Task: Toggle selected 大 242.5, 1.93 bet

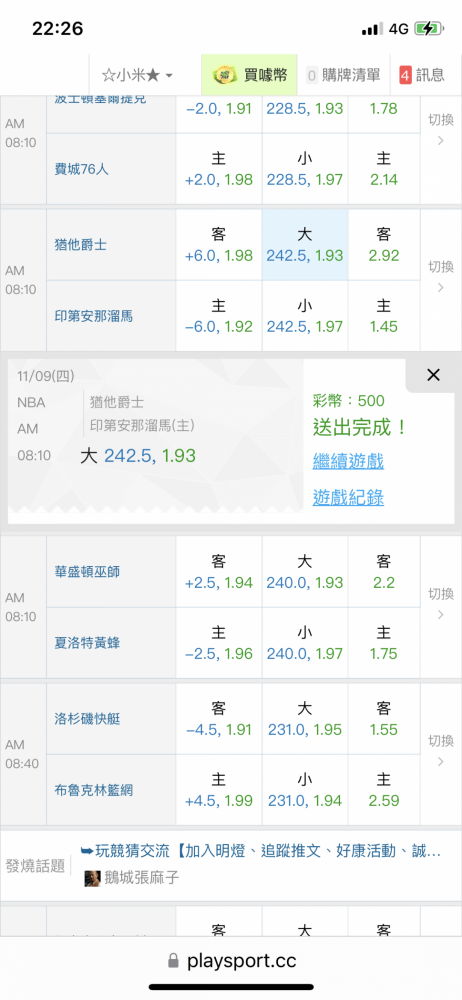Action: 305,245
